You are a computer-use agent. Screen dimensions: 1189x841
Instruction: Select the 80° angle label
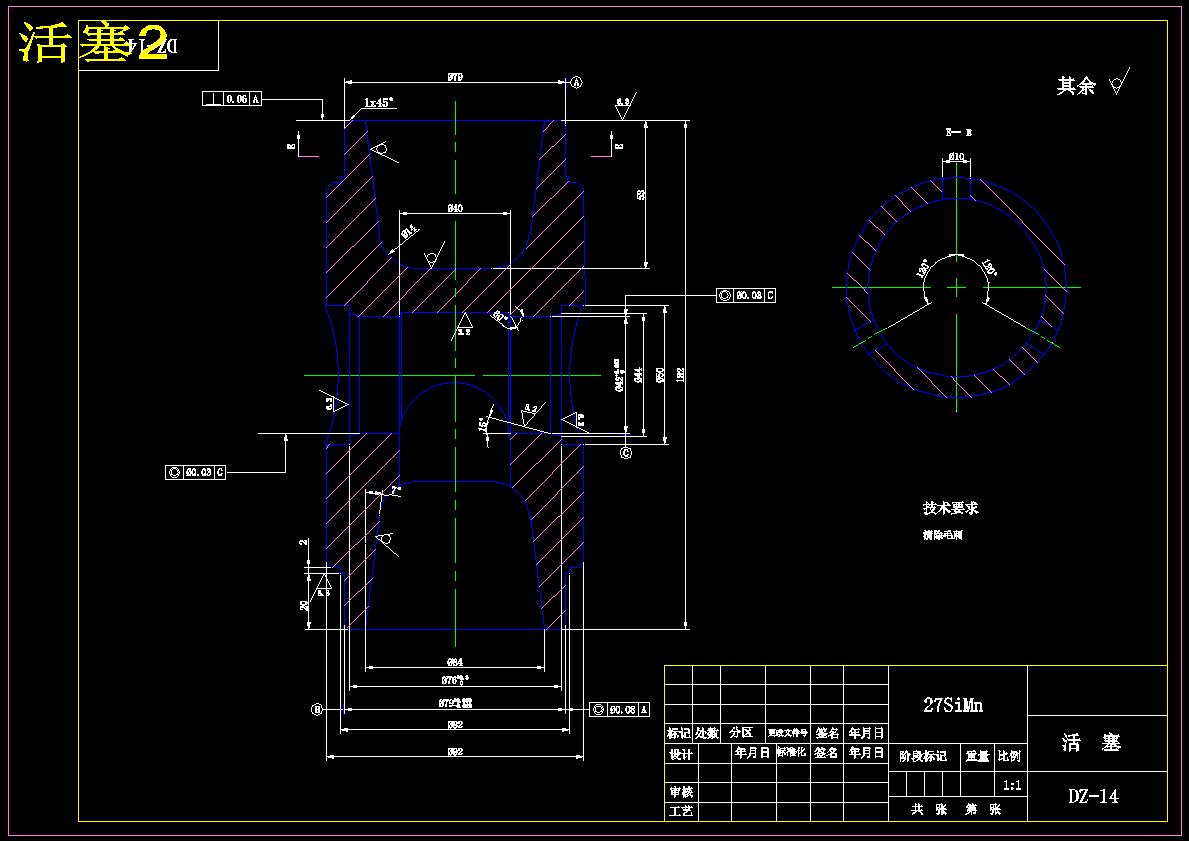pyautogui.click(x=500, y=317)
